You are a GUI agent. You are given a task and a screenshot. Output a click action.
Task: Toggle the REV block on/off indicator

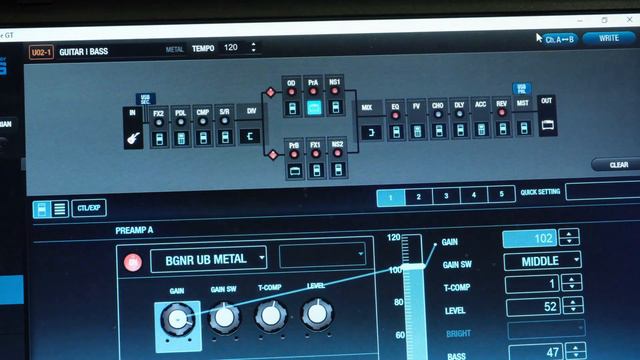click(502, 112)
